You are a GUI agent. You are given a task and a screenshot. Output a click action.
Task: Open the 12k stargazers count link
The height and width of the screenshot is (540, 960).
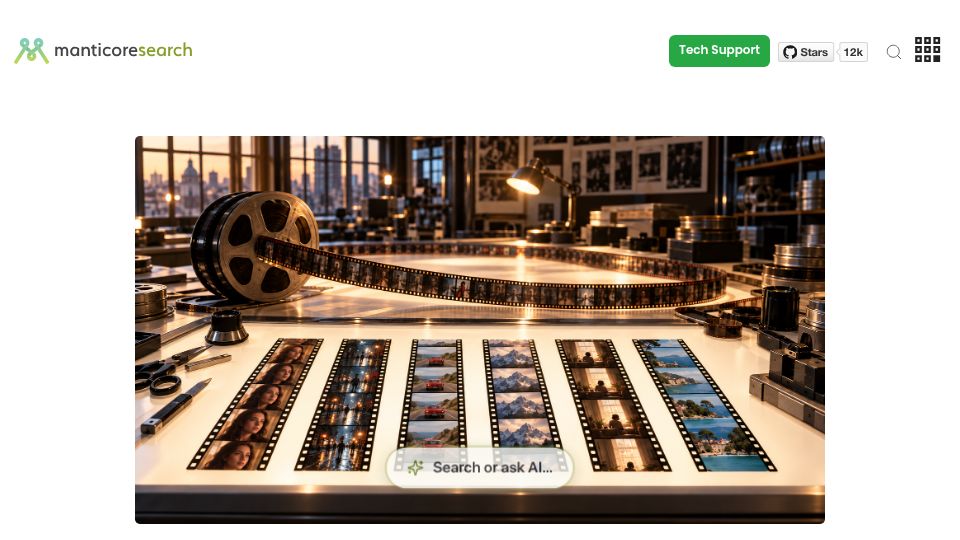pyautogui.click(x=853, y=52)
